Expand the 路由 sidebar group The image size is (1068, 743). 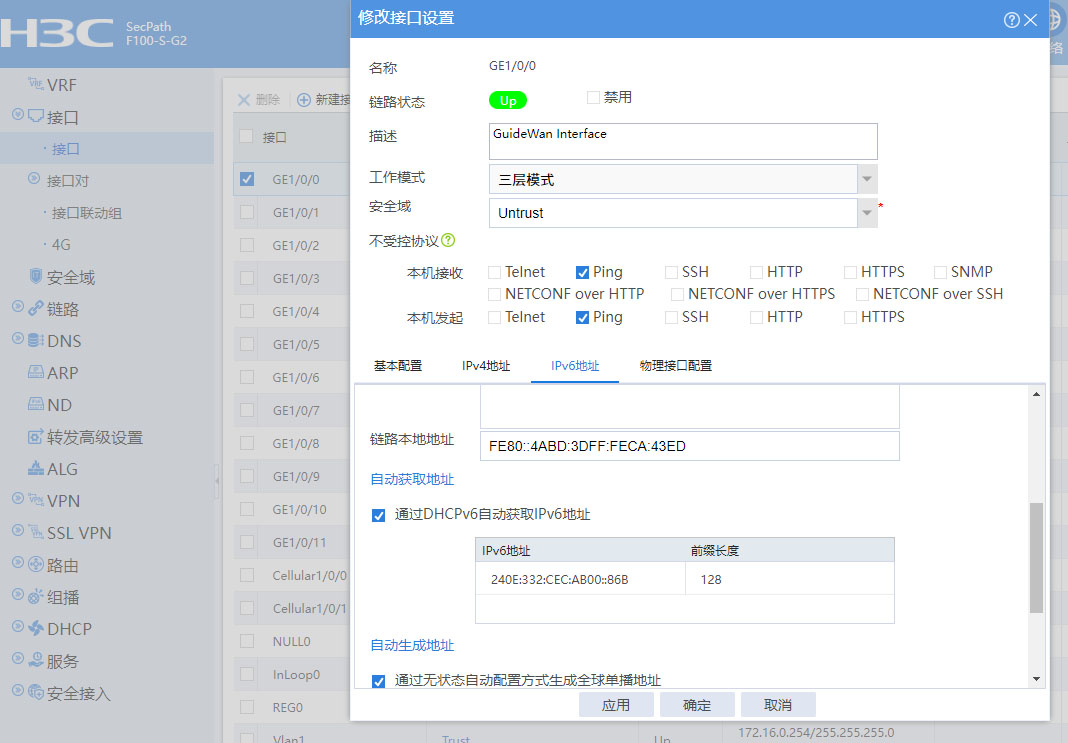click(x=18, y=563)
